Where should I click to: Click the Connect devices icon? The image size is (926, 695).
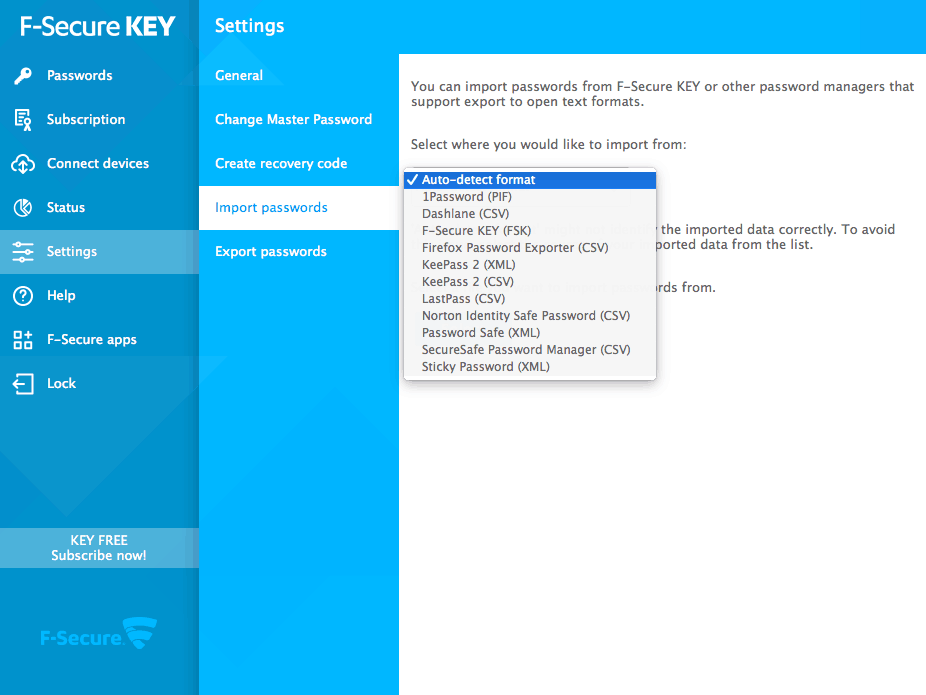[x=22, y=163]
